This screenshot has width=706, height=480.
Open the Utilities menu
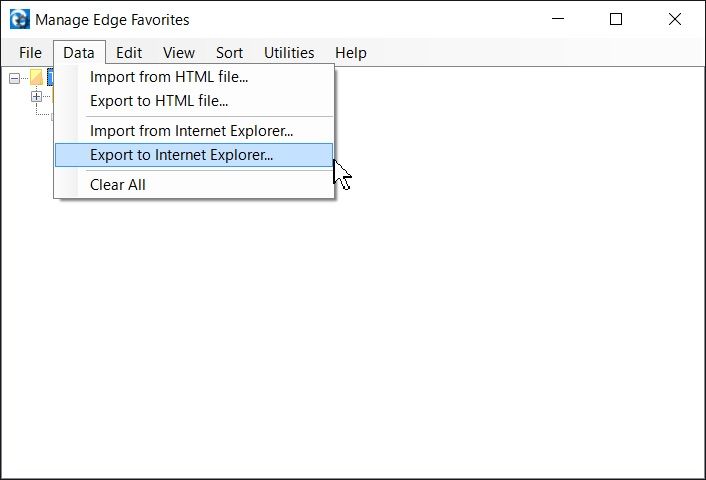click(289, 53)
